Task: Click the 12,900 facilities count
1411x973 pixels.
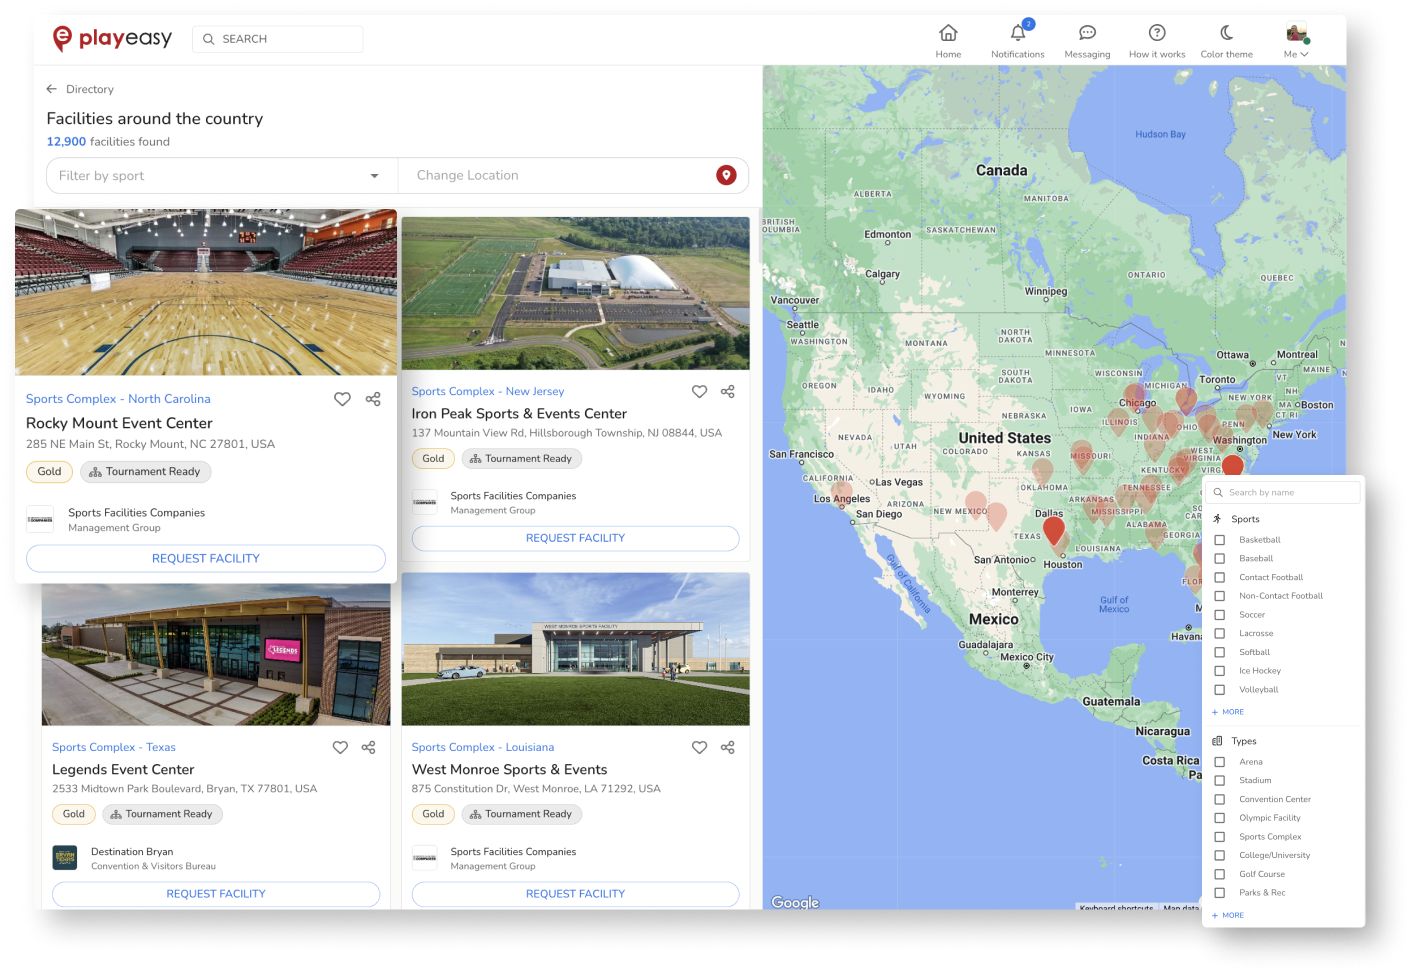Action: (66, 142)
